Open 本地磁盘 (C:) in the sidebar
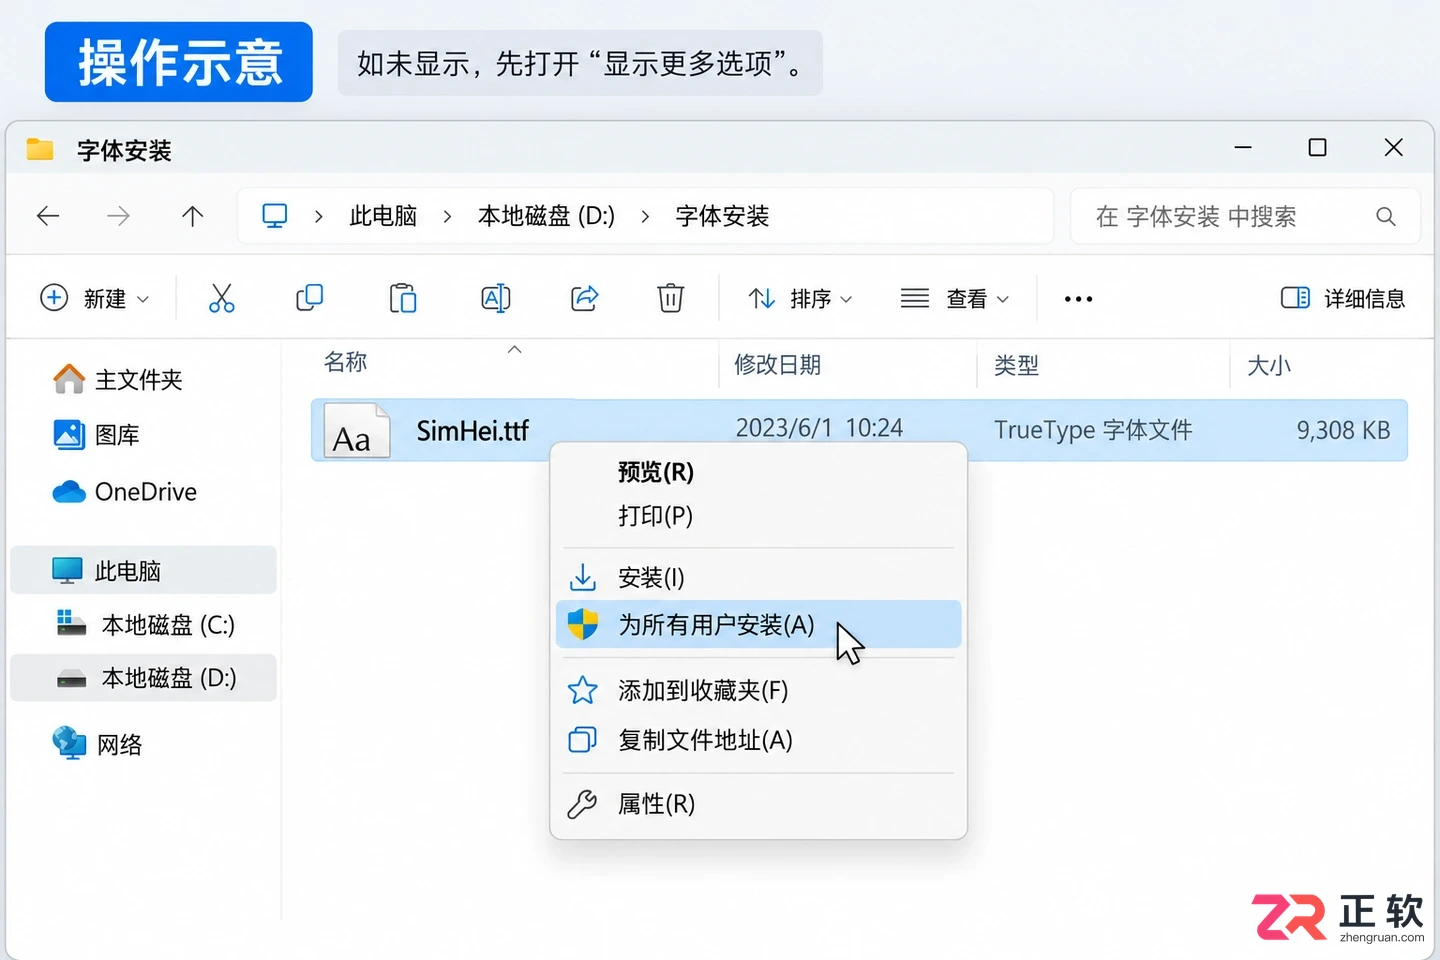This screenshot has width=1440, height=960. tap(146, 625)
